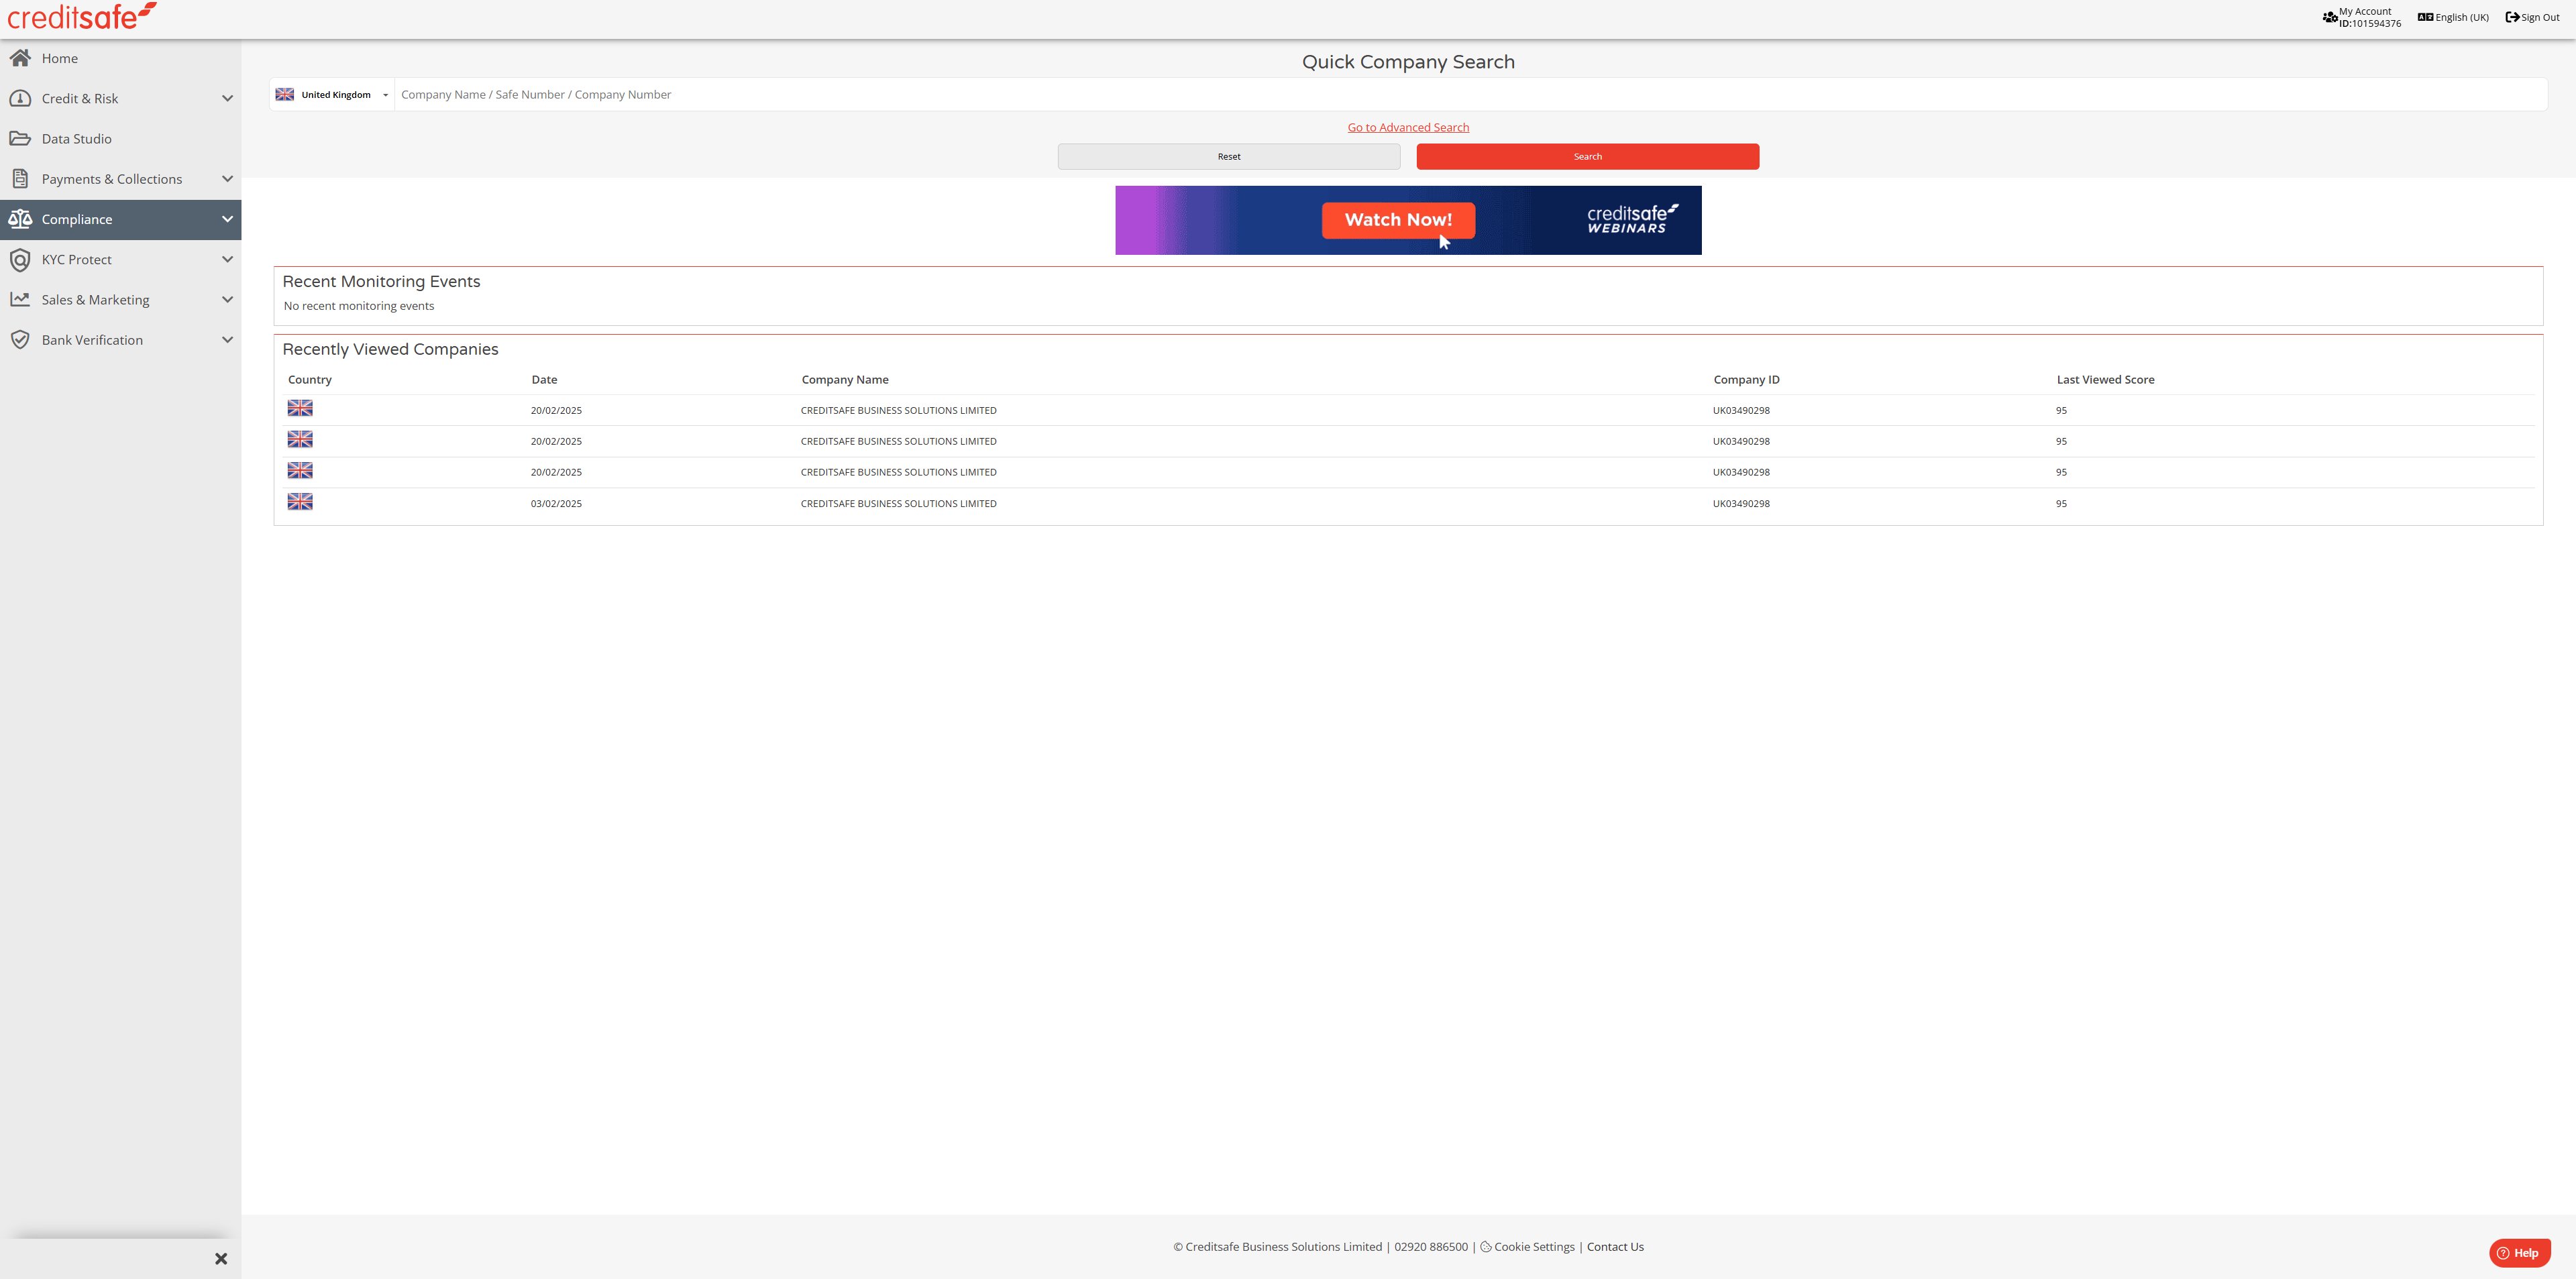The height and width of the screenshot is (1279, 2576).
Task: Click company name in the 03/02/2025 row
Action: point(898,504)
